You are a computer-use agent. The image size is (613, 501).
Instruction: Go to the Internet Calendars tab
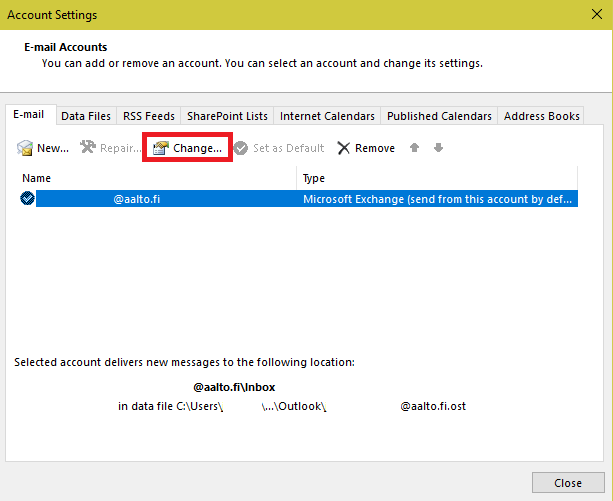pos(327,116)
